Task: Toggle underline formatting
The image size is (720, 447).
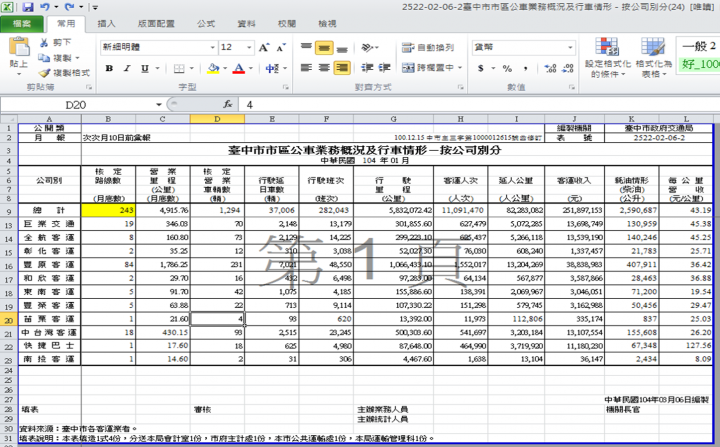Action: (x=145, y=68)
